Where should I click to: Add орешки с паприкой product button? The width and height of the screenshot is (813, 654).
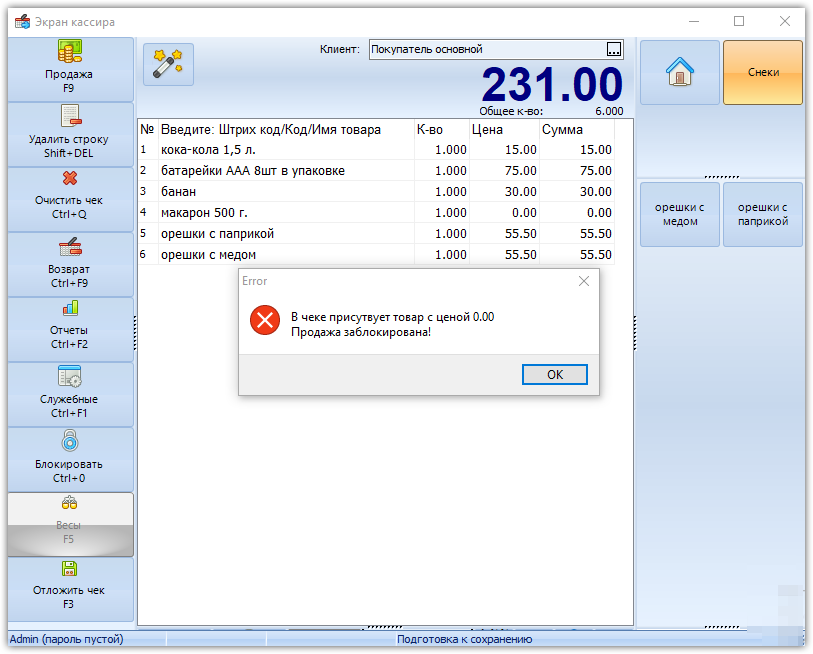click(x=763, y=214)
